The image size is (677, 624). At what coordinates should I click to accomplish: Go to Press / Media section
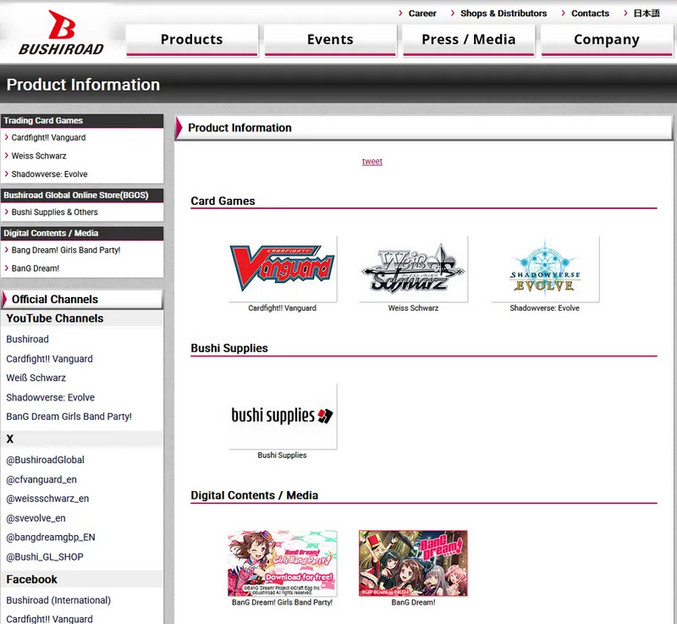tap(468, 40)
